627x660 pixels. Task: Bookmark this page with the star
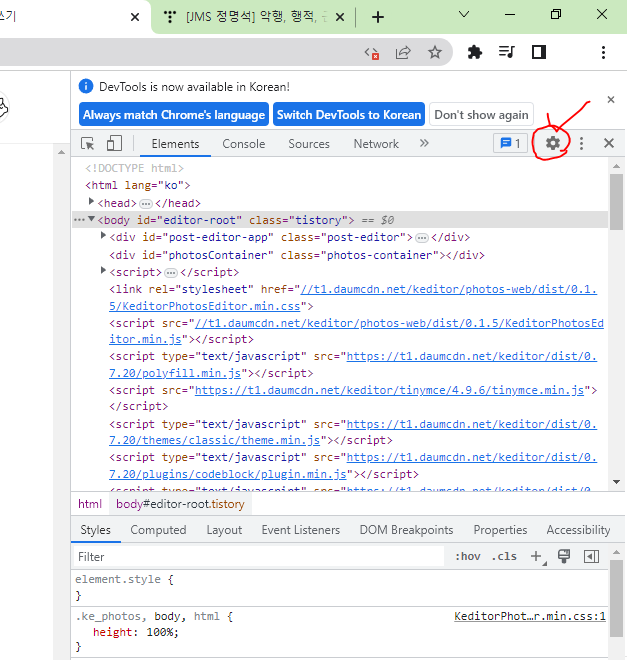[x=435, y=53]
